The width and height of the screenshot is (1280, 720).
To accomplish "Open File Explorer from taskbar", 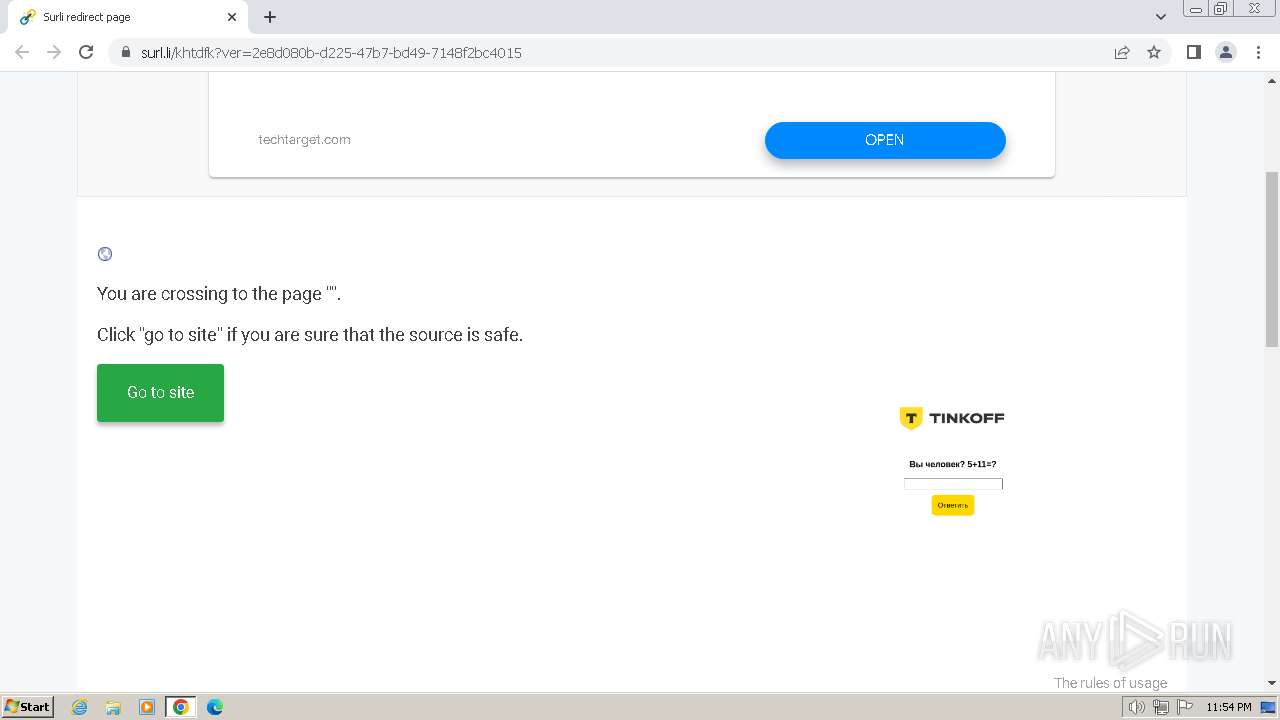I will tap(113, 707).
